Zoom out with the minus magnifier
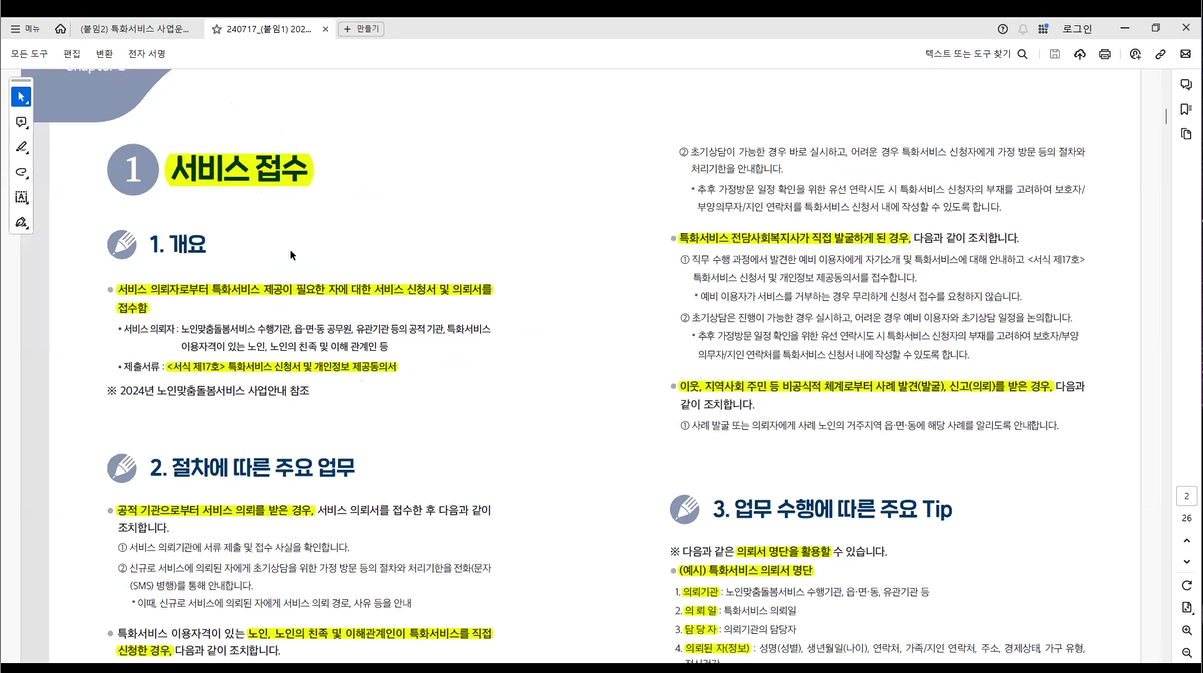This screenshot has height=673, width=1203. coord(1186,652)
